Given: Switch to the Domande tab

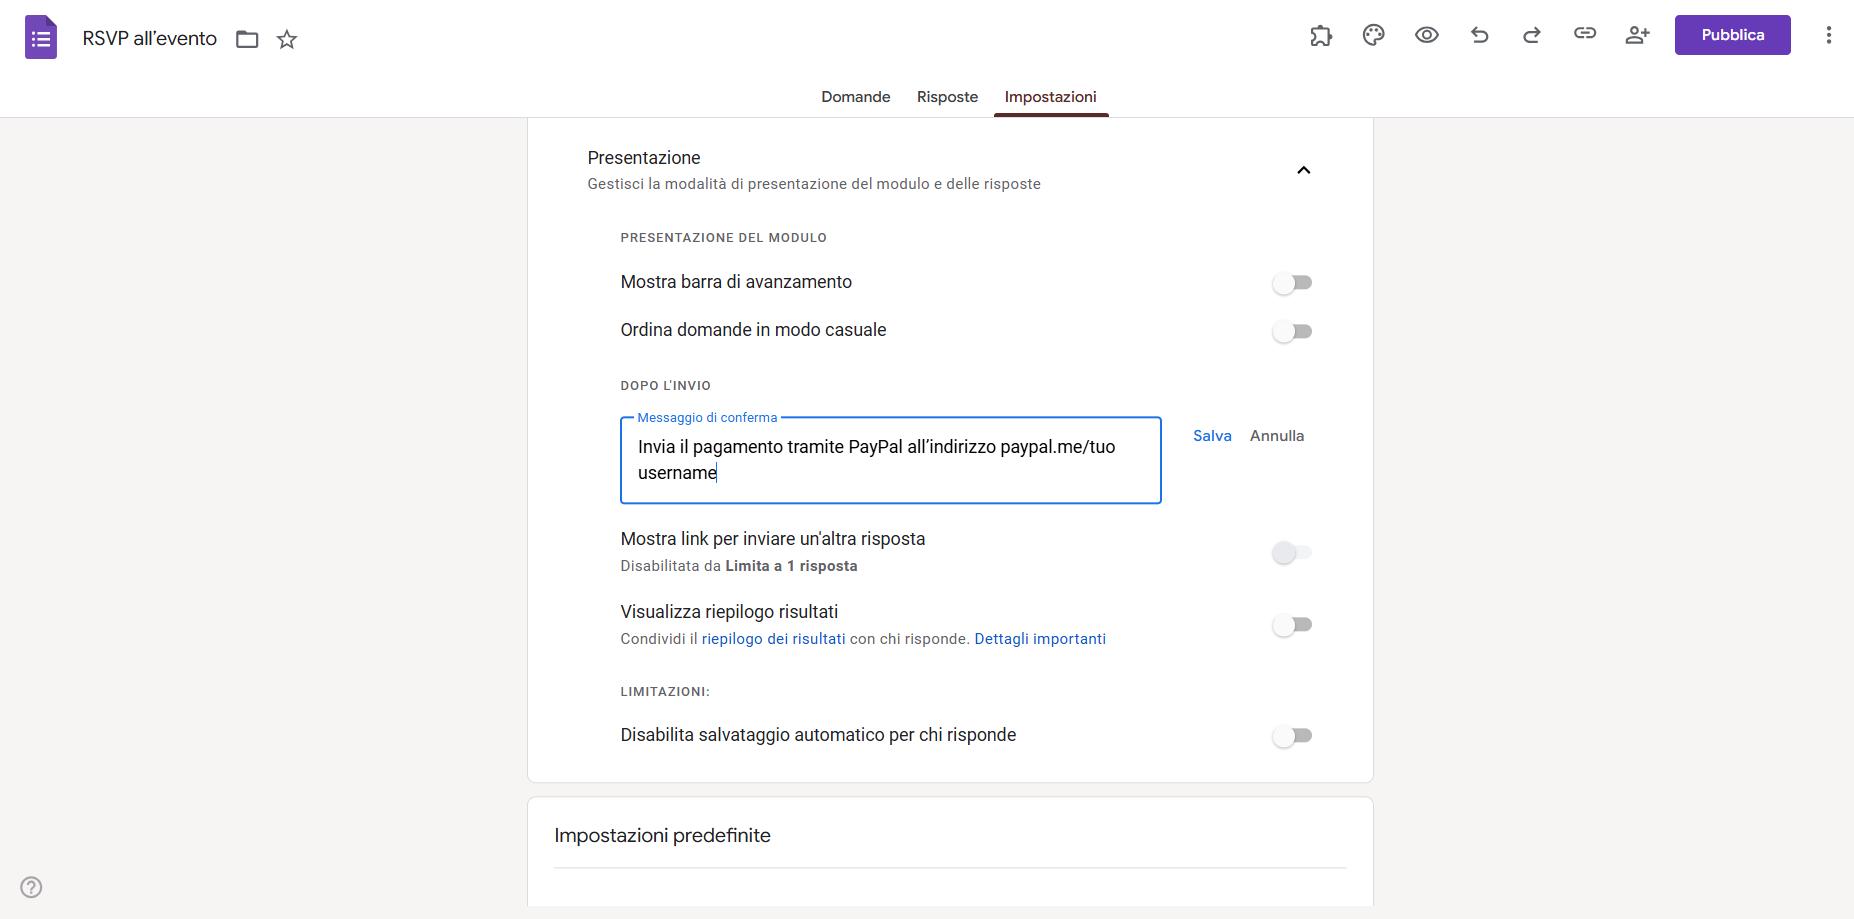Looking at the screenshot, I should [x=855, y=96].
